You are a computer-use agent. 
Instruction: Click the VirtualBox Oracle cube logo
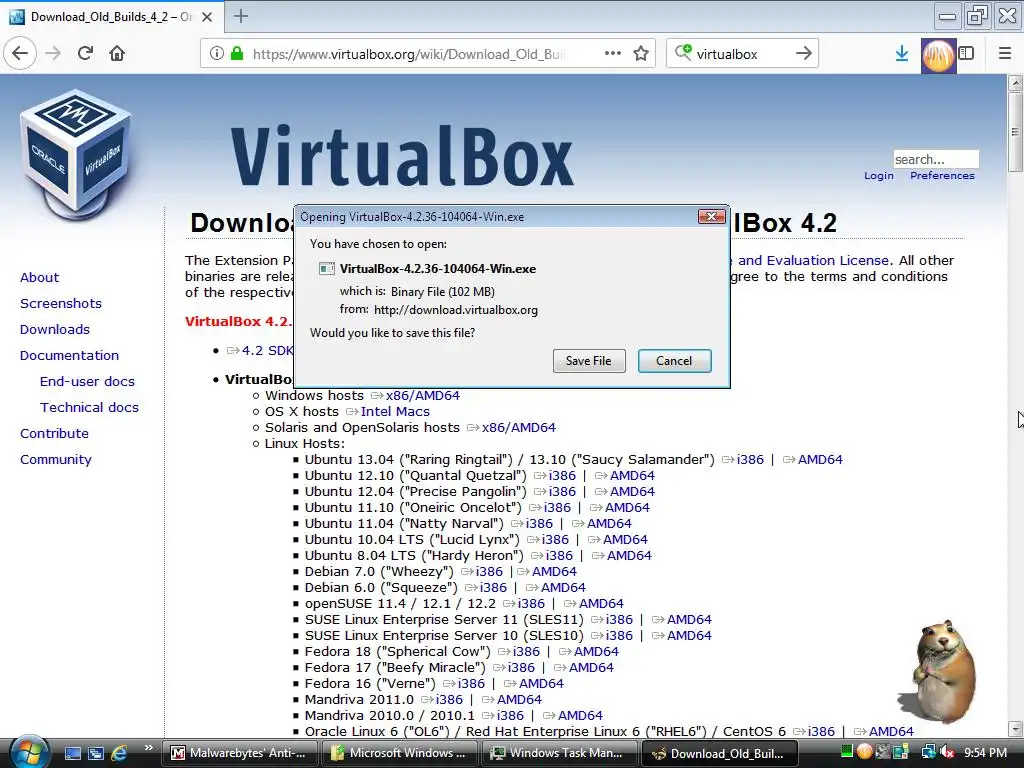[76, 154]
